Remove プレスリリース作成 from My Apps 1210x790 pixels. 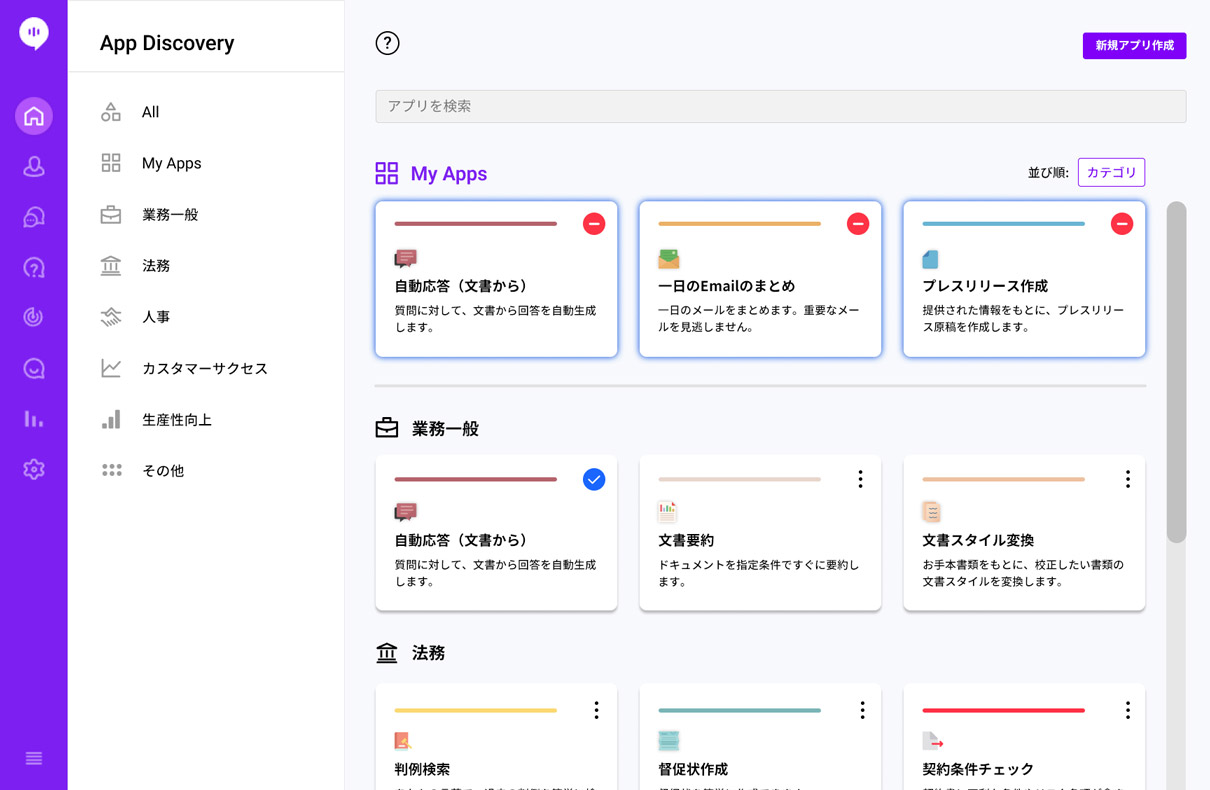pos(1122,224)
